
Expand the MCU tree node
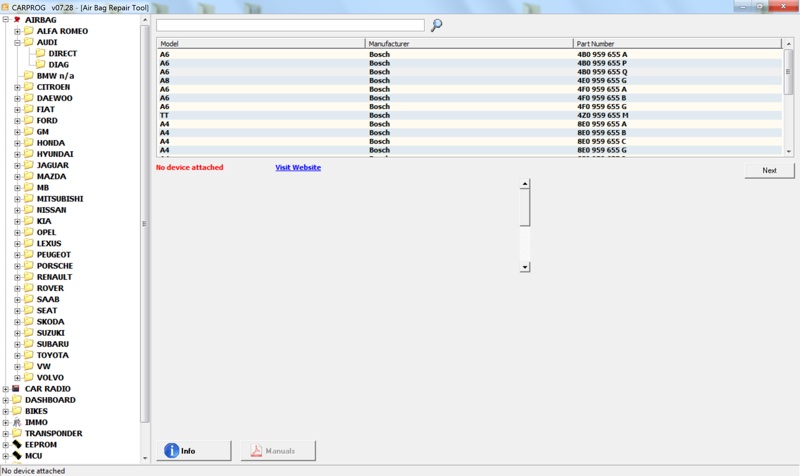pyautogui.click(x=6, y=456)
